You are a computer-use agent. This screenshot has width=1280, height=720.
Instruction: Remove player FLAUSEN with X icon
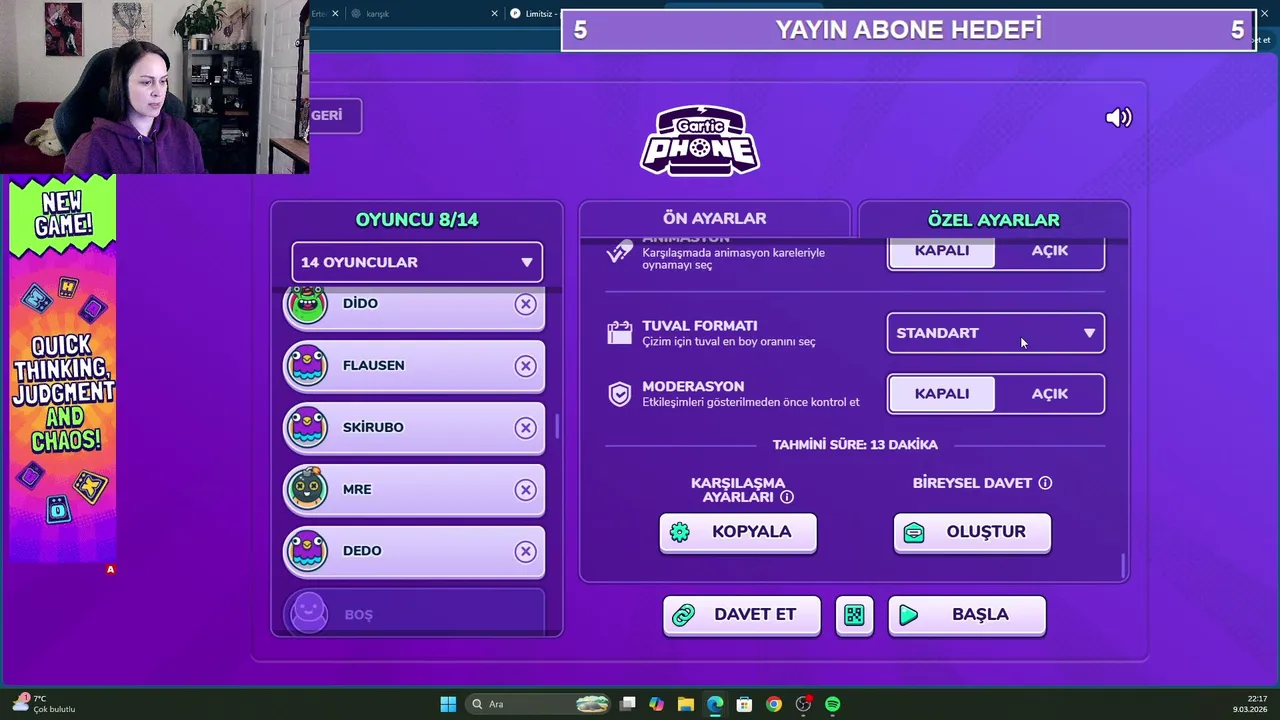click(x=525, y=366)
